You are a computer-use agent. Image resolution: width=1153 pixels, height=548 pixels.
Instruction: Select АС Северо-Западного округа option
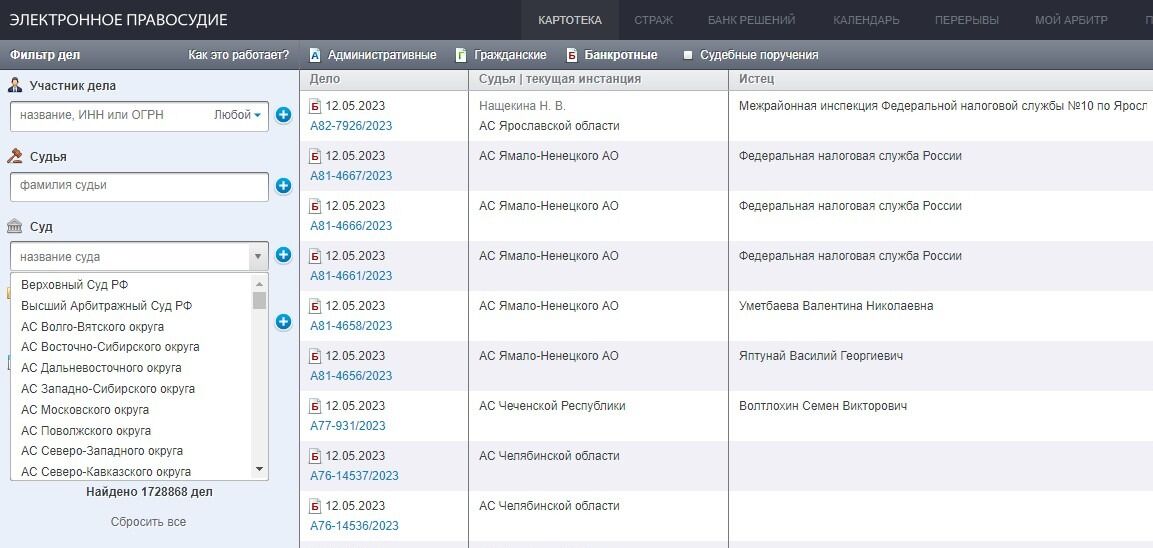[102, 451]
